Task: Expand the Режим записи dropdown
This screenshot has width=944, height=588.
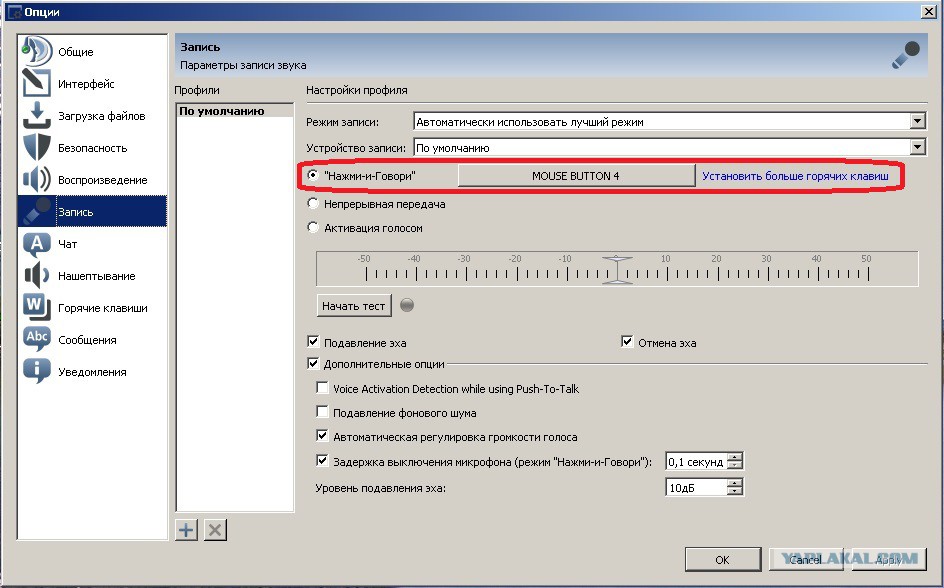Action: click(917, 121)
